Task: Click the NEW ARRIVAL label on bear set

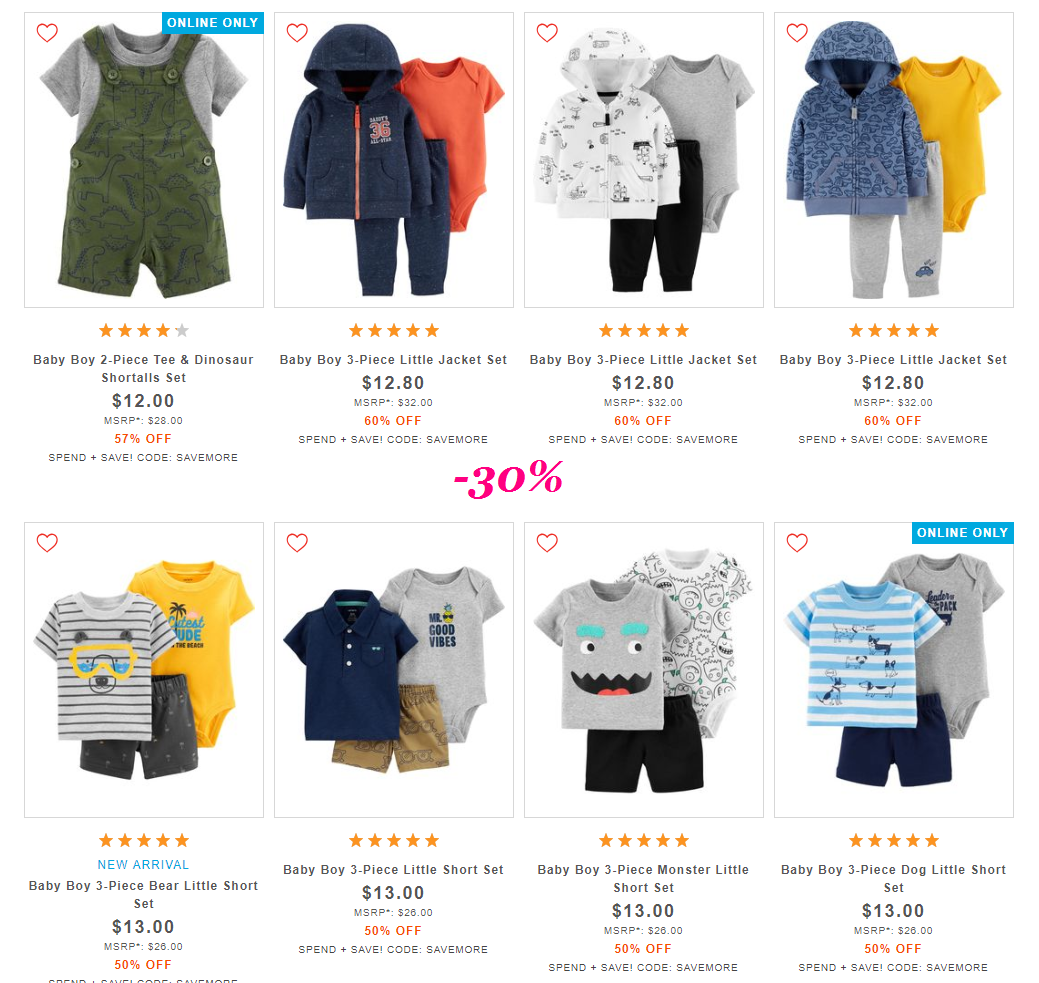Action: [144, 864]
